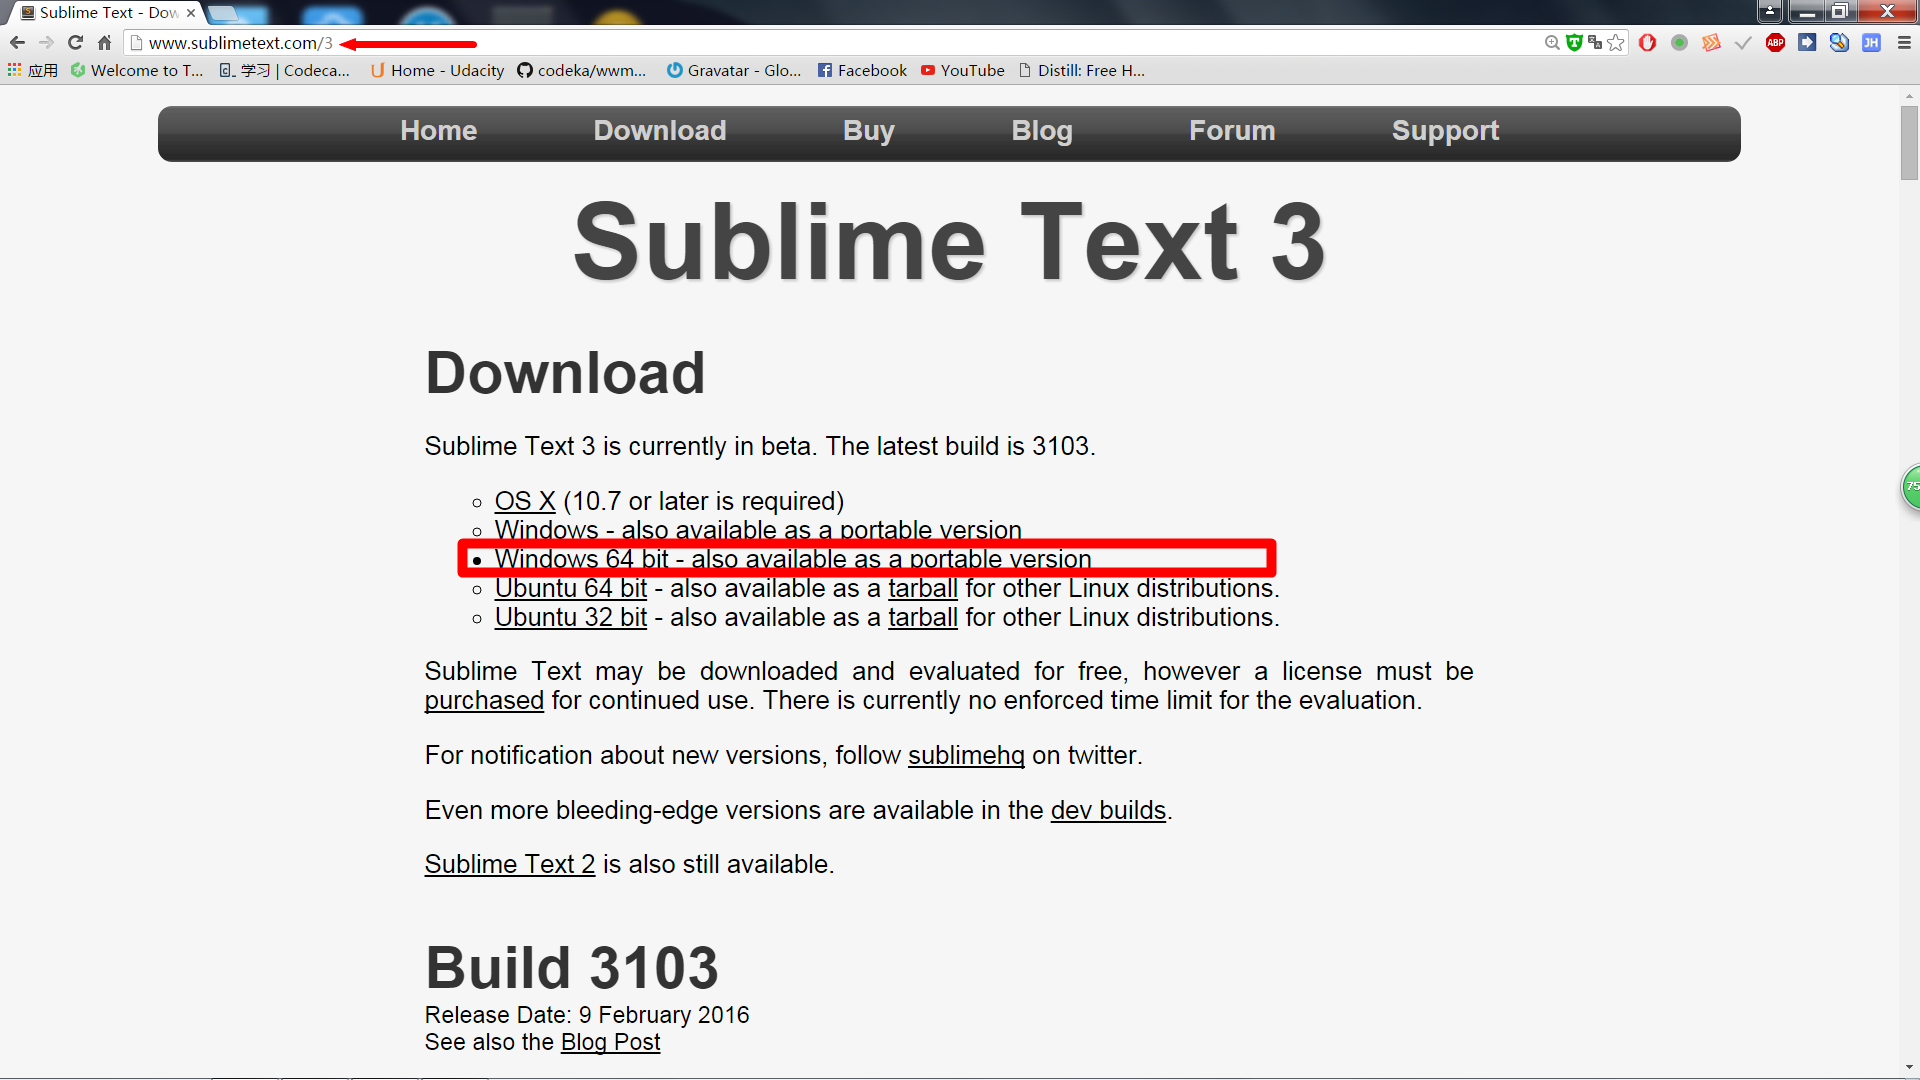1920x1080 pixels.
Task: Open the JH extension icon
Action: (x=1872, y=43)
